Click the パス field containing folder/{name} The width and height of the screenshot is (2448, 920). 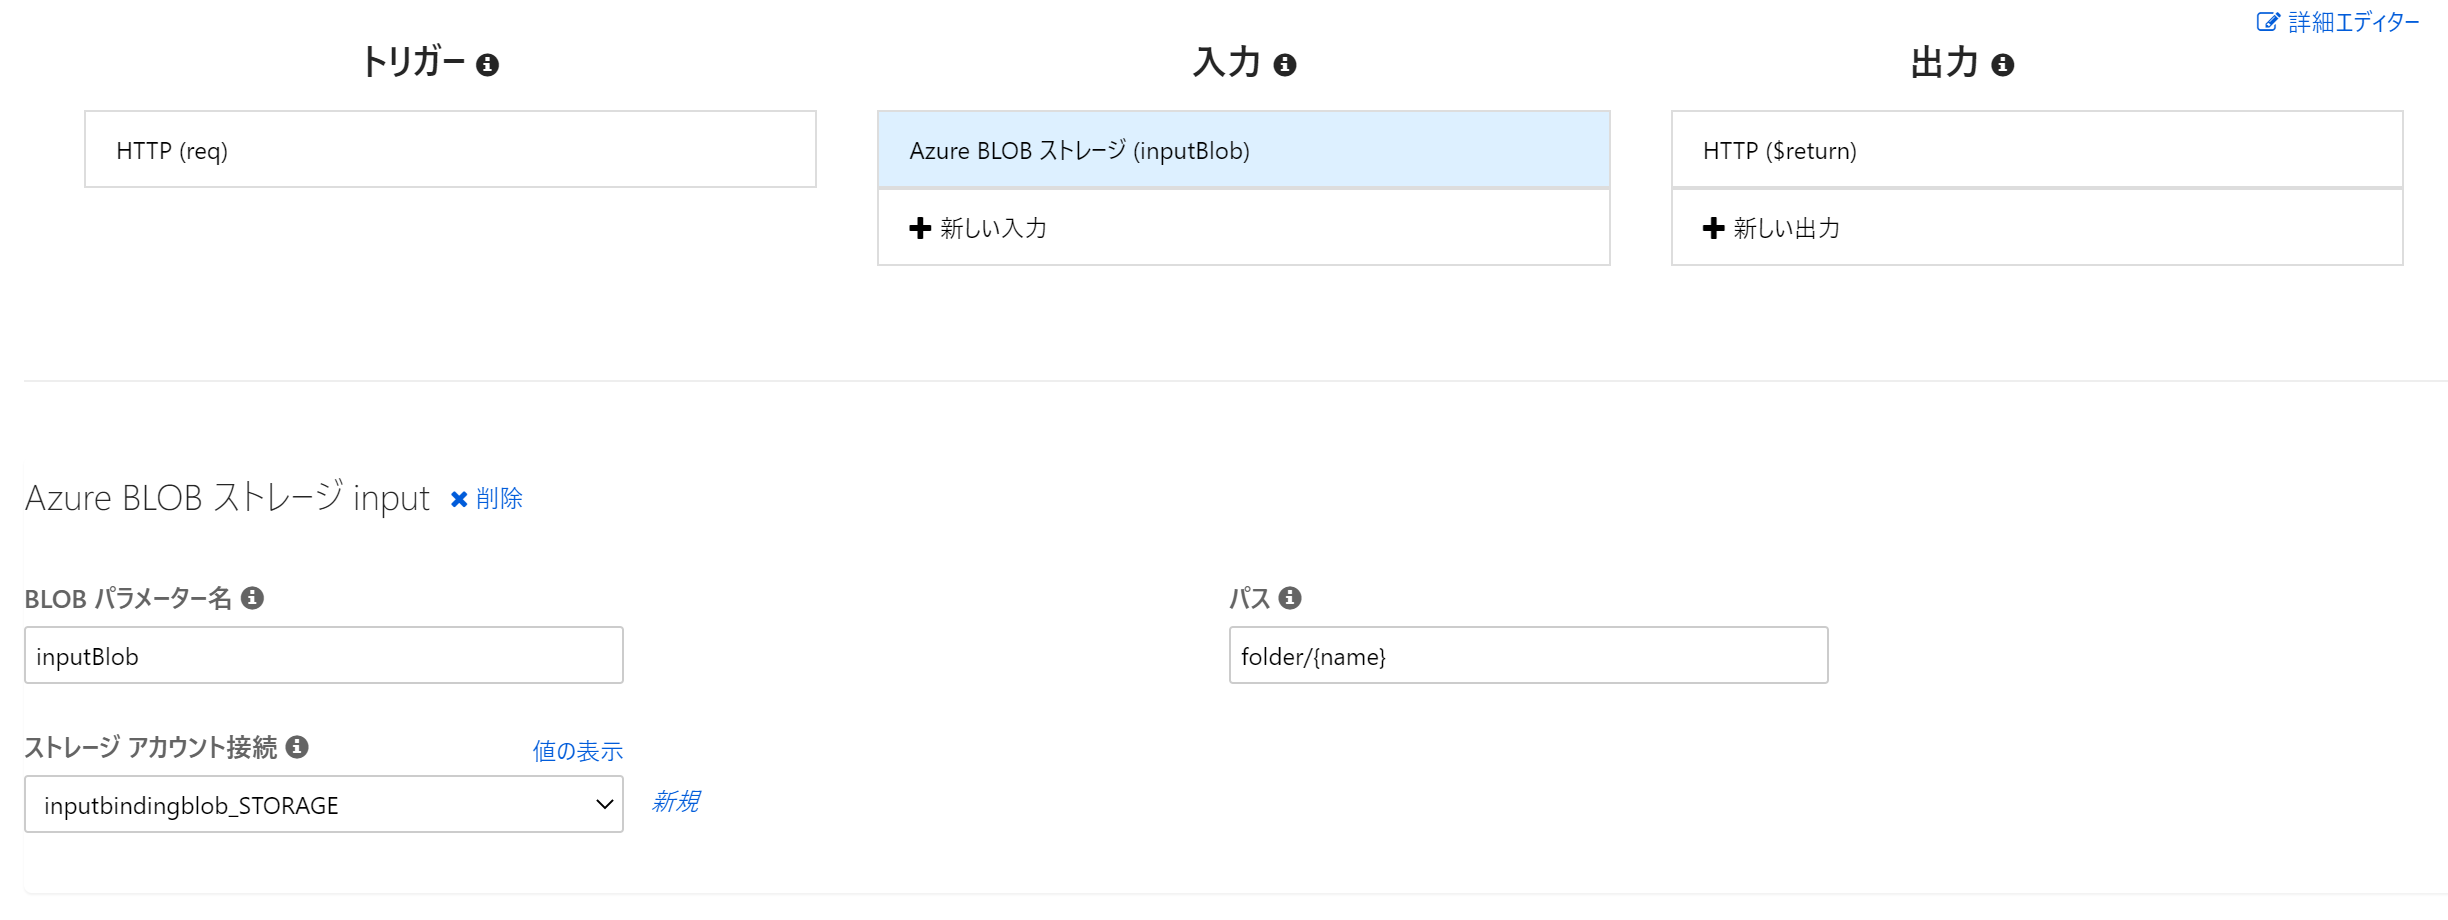(1528, 656)
